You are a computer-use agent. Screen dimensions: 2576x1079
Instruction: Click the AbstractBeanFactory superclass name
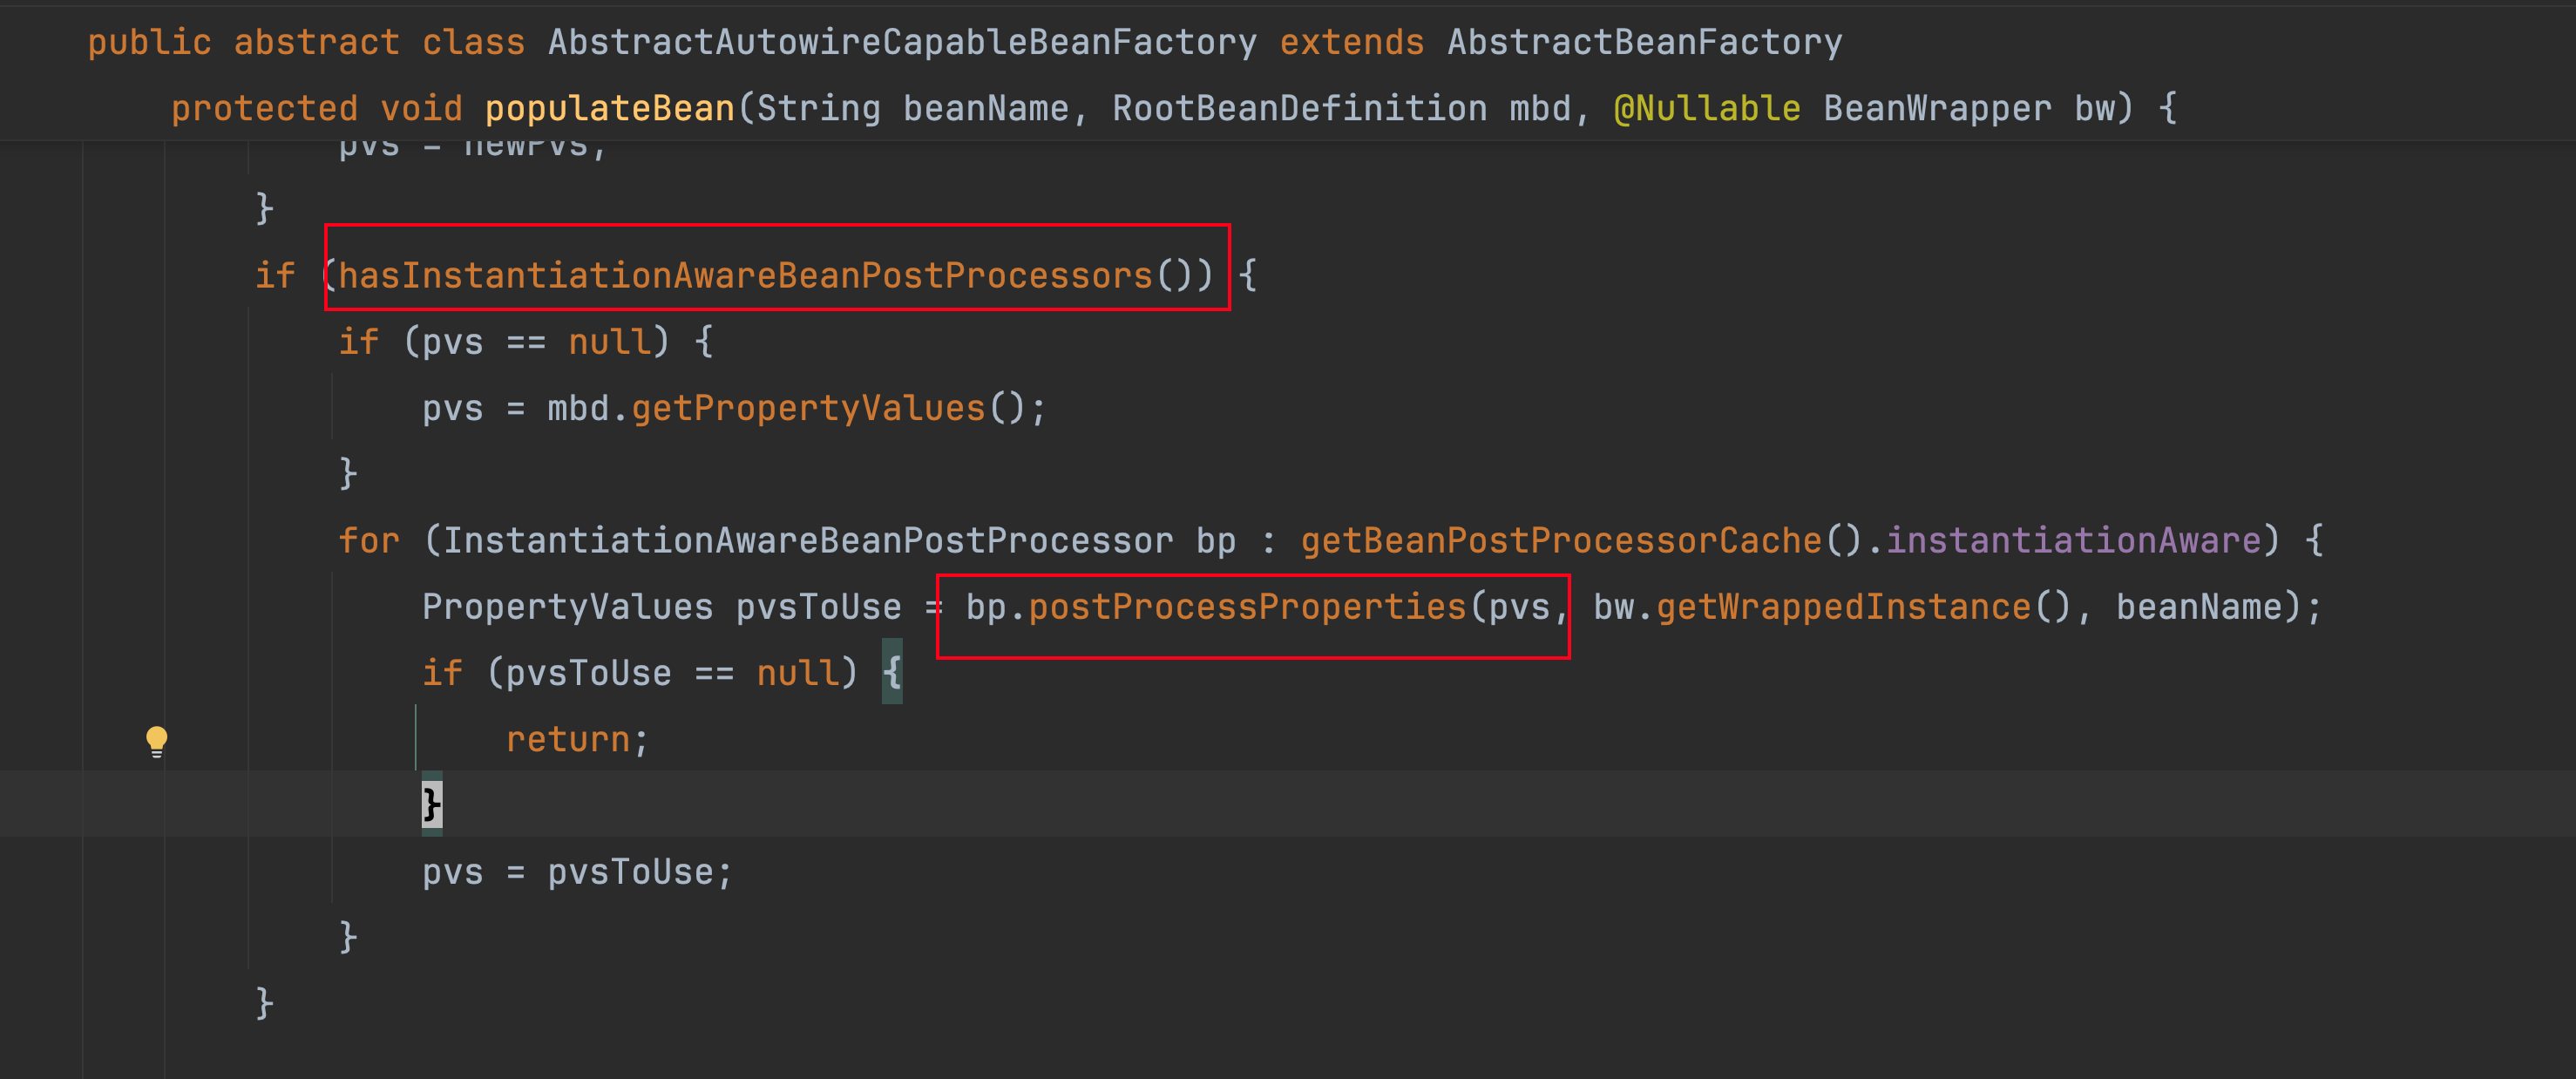(x=1644, y=42)
